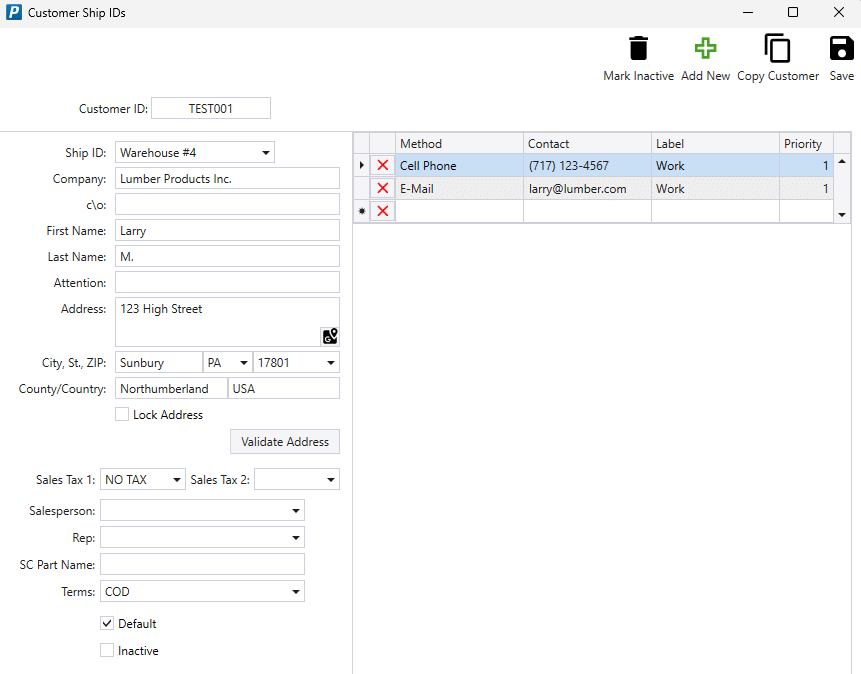This screenshot has height=674, width=861.
Task: Click the map pin icon in Address field
Action: 330,335
